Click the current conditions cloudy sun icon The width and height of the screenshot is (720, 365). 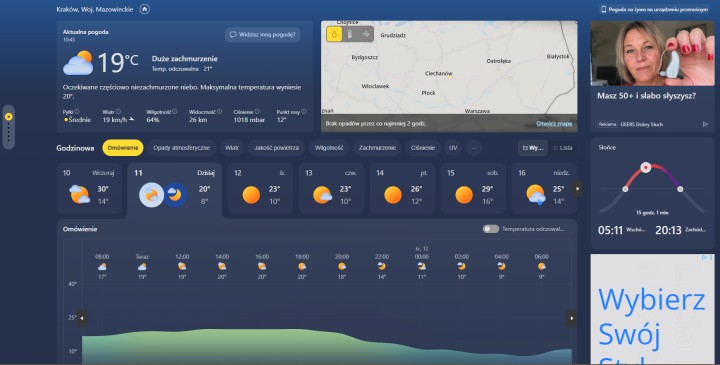point(78,62)
